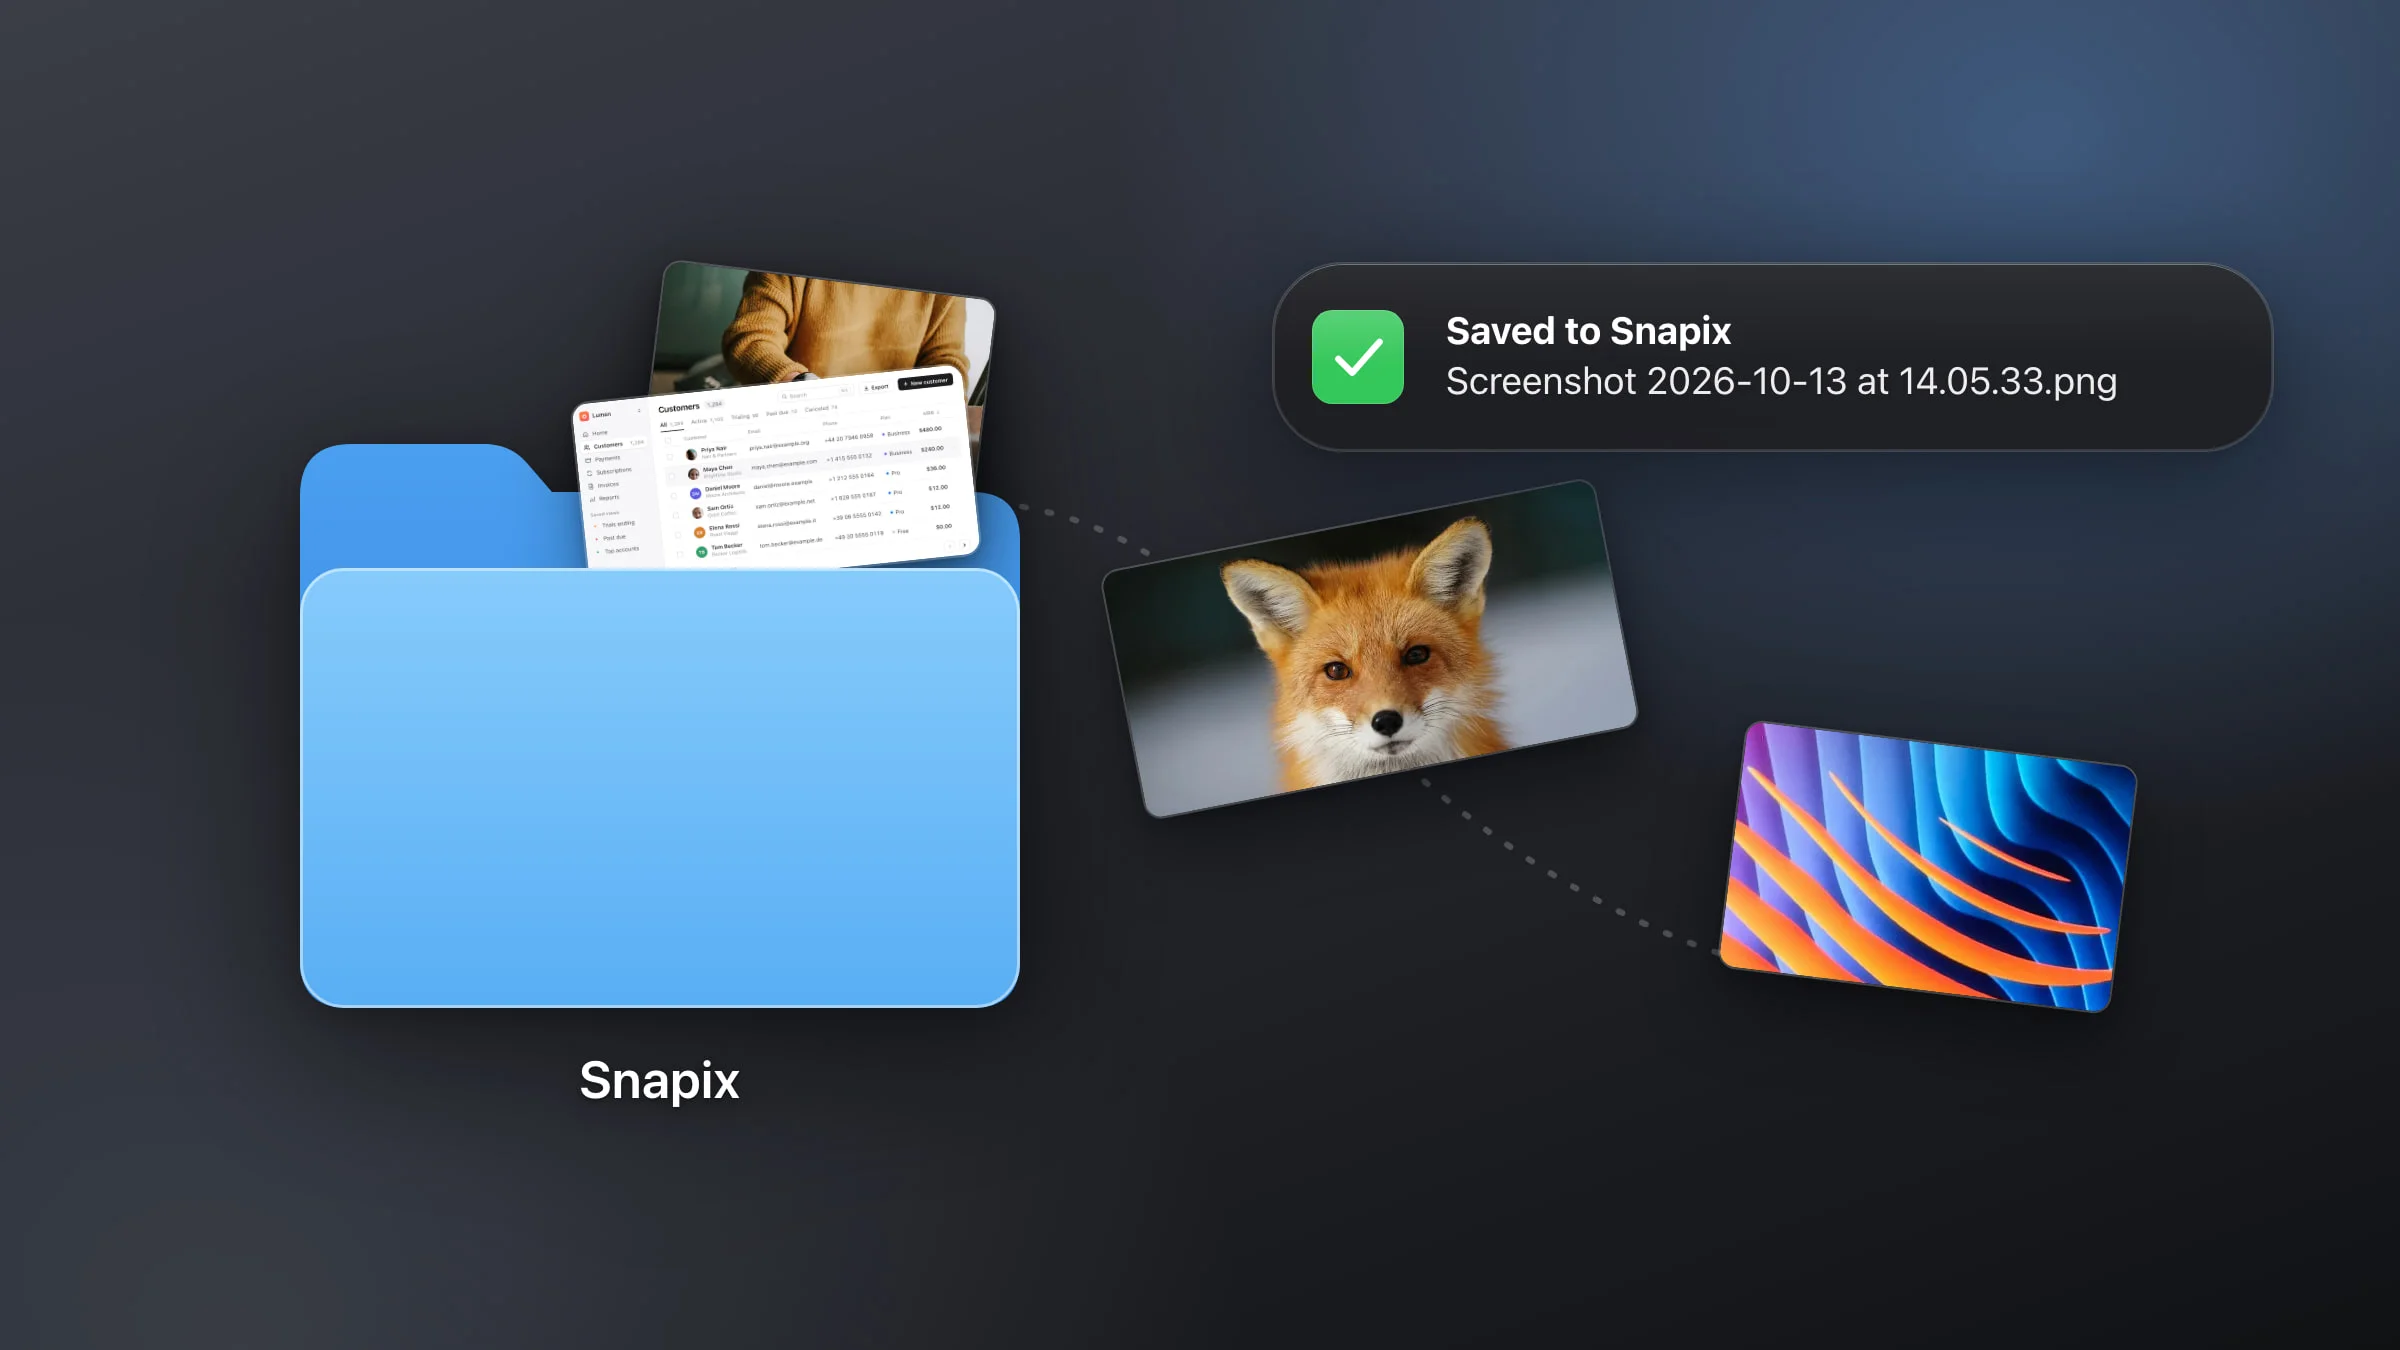This screenshot has width=2400, height=1350.
Task: Click the "Snapix" label under the folder
Action: 659,1081
